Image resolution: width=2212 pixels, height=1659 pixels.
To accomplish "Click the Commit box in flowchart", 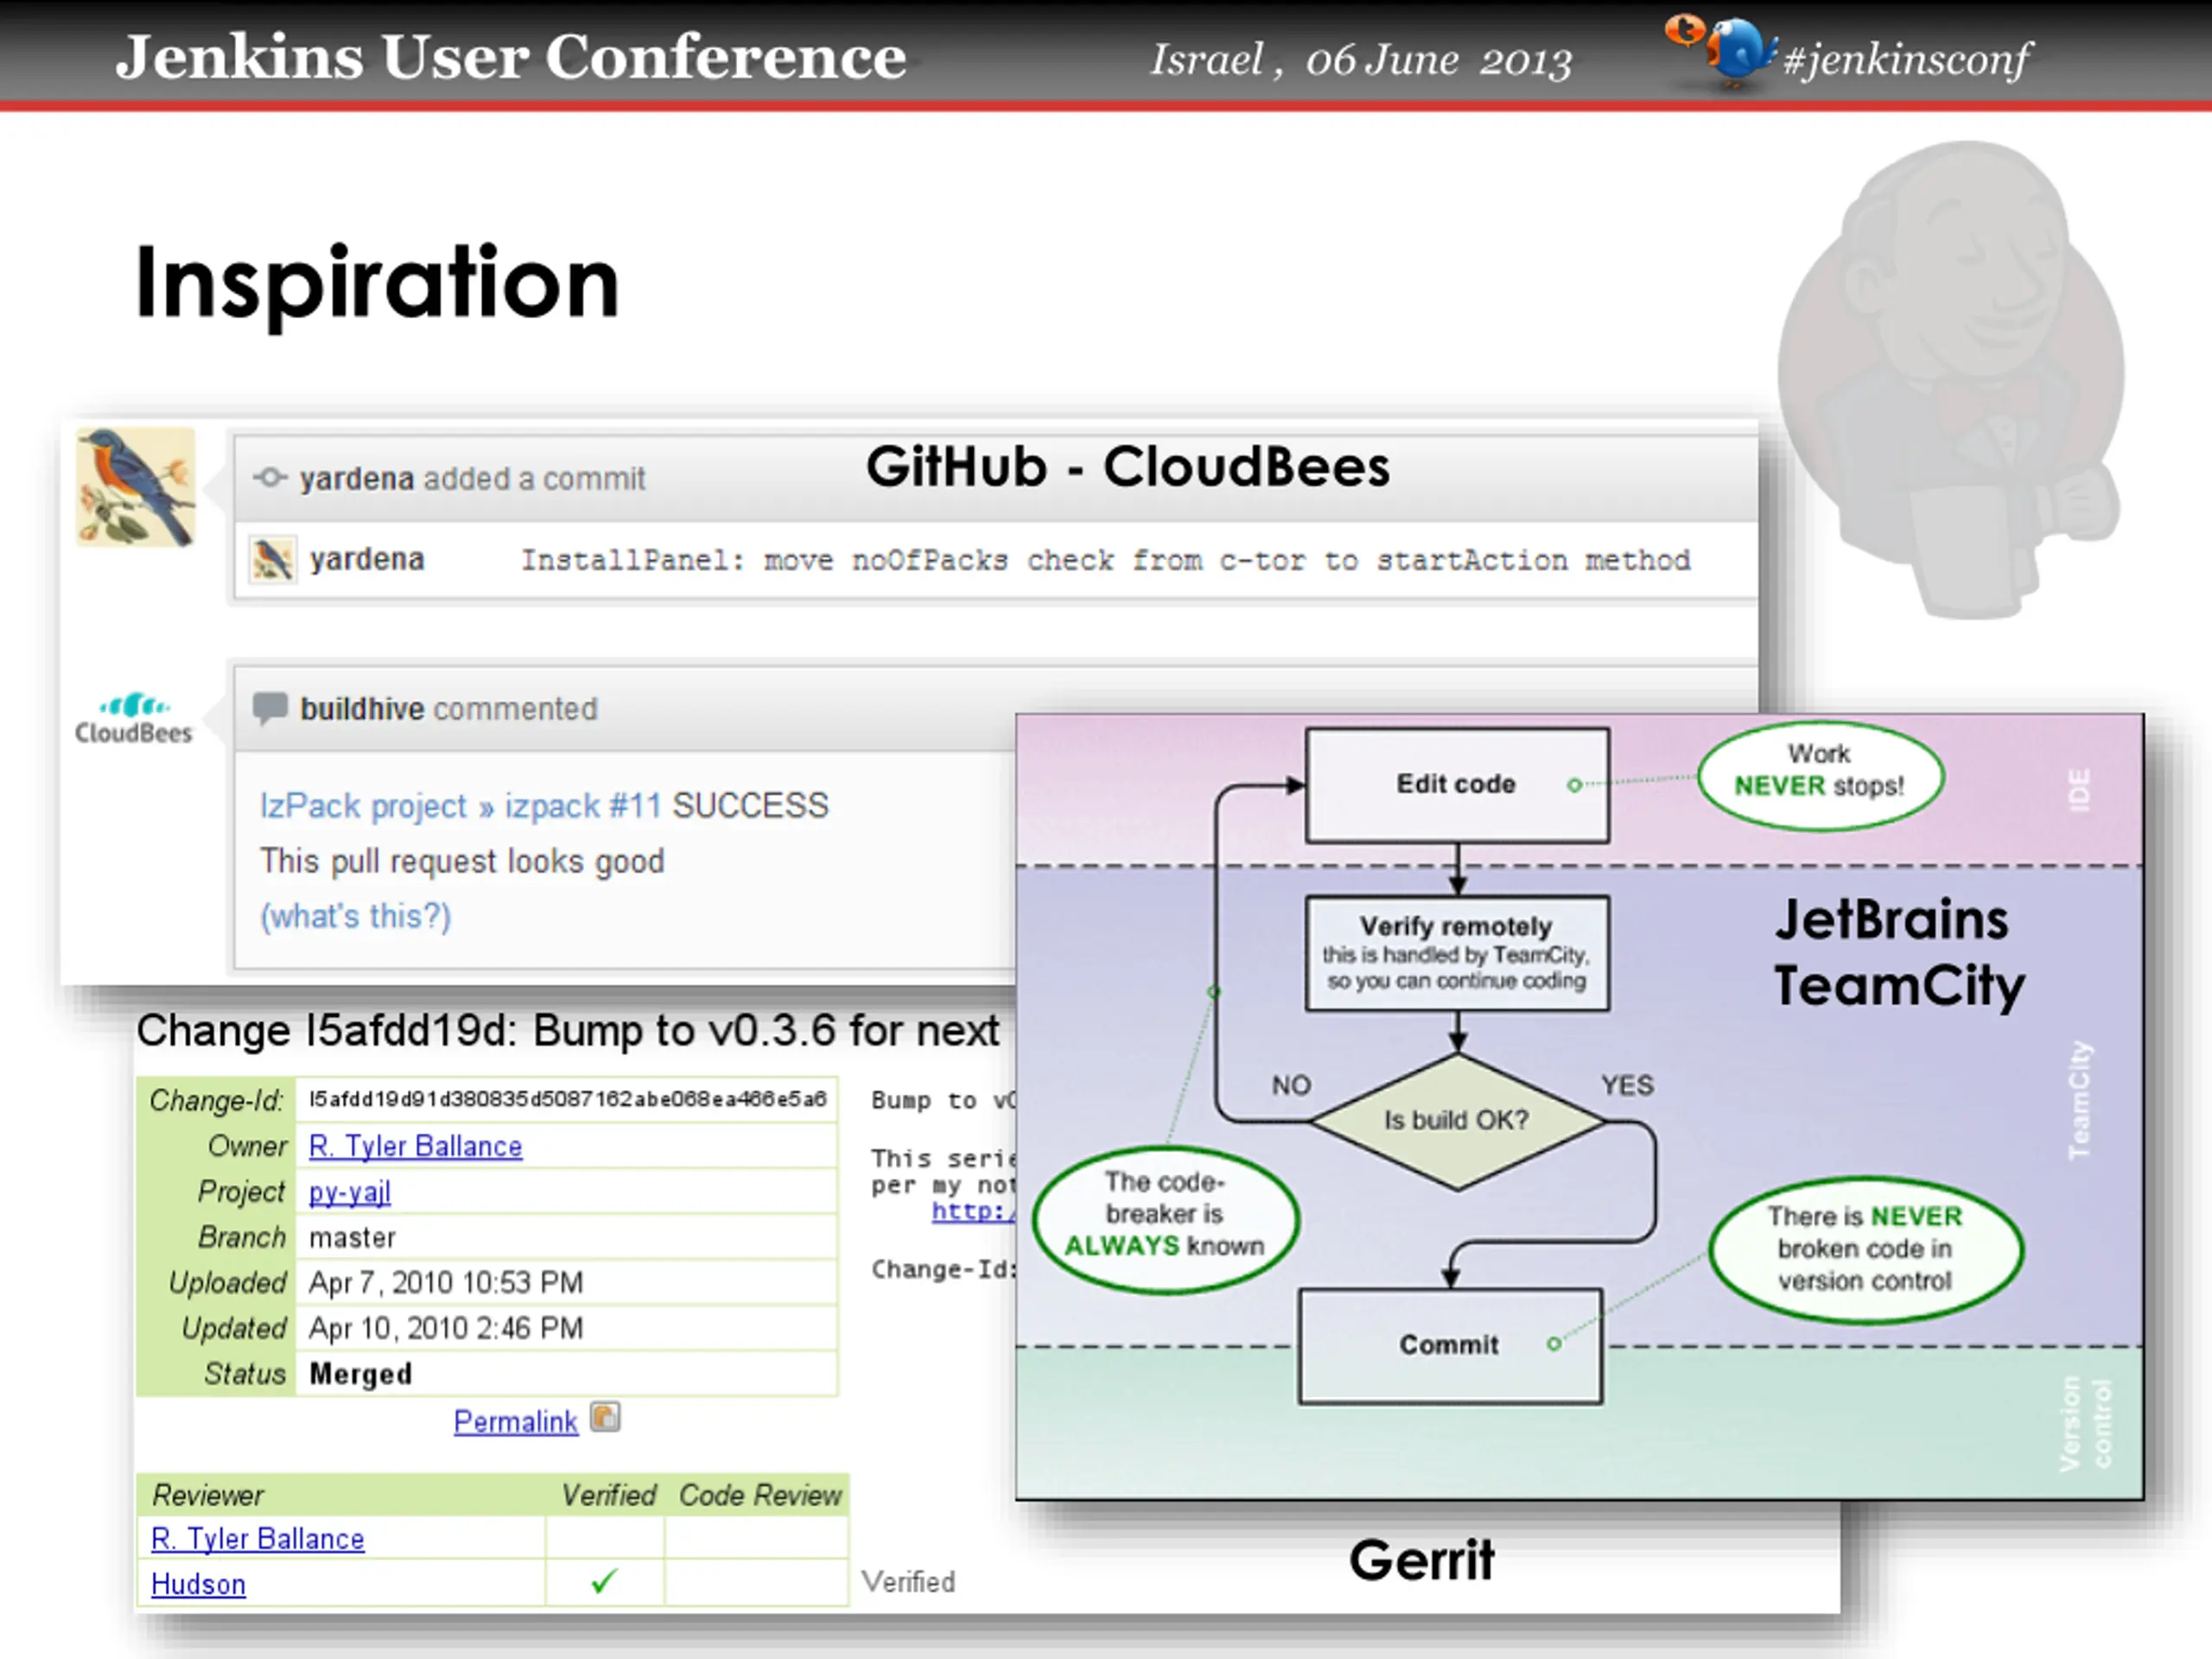I will [1450, 1346].
